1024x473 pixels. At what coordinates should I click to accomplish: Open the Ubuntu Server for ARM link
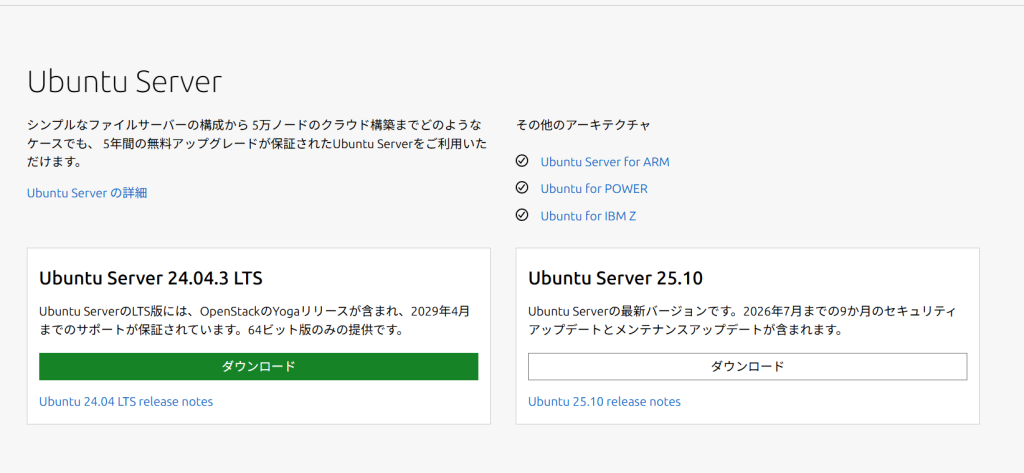point(605,161)
